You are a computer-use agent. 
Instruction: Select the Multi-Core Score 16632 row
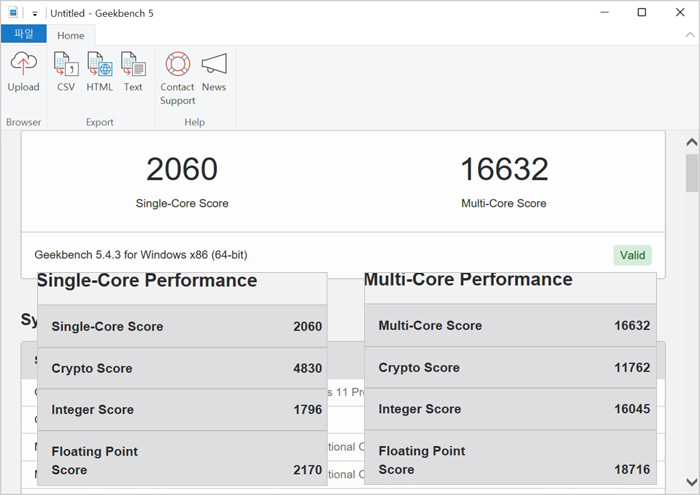click(510, 325)
